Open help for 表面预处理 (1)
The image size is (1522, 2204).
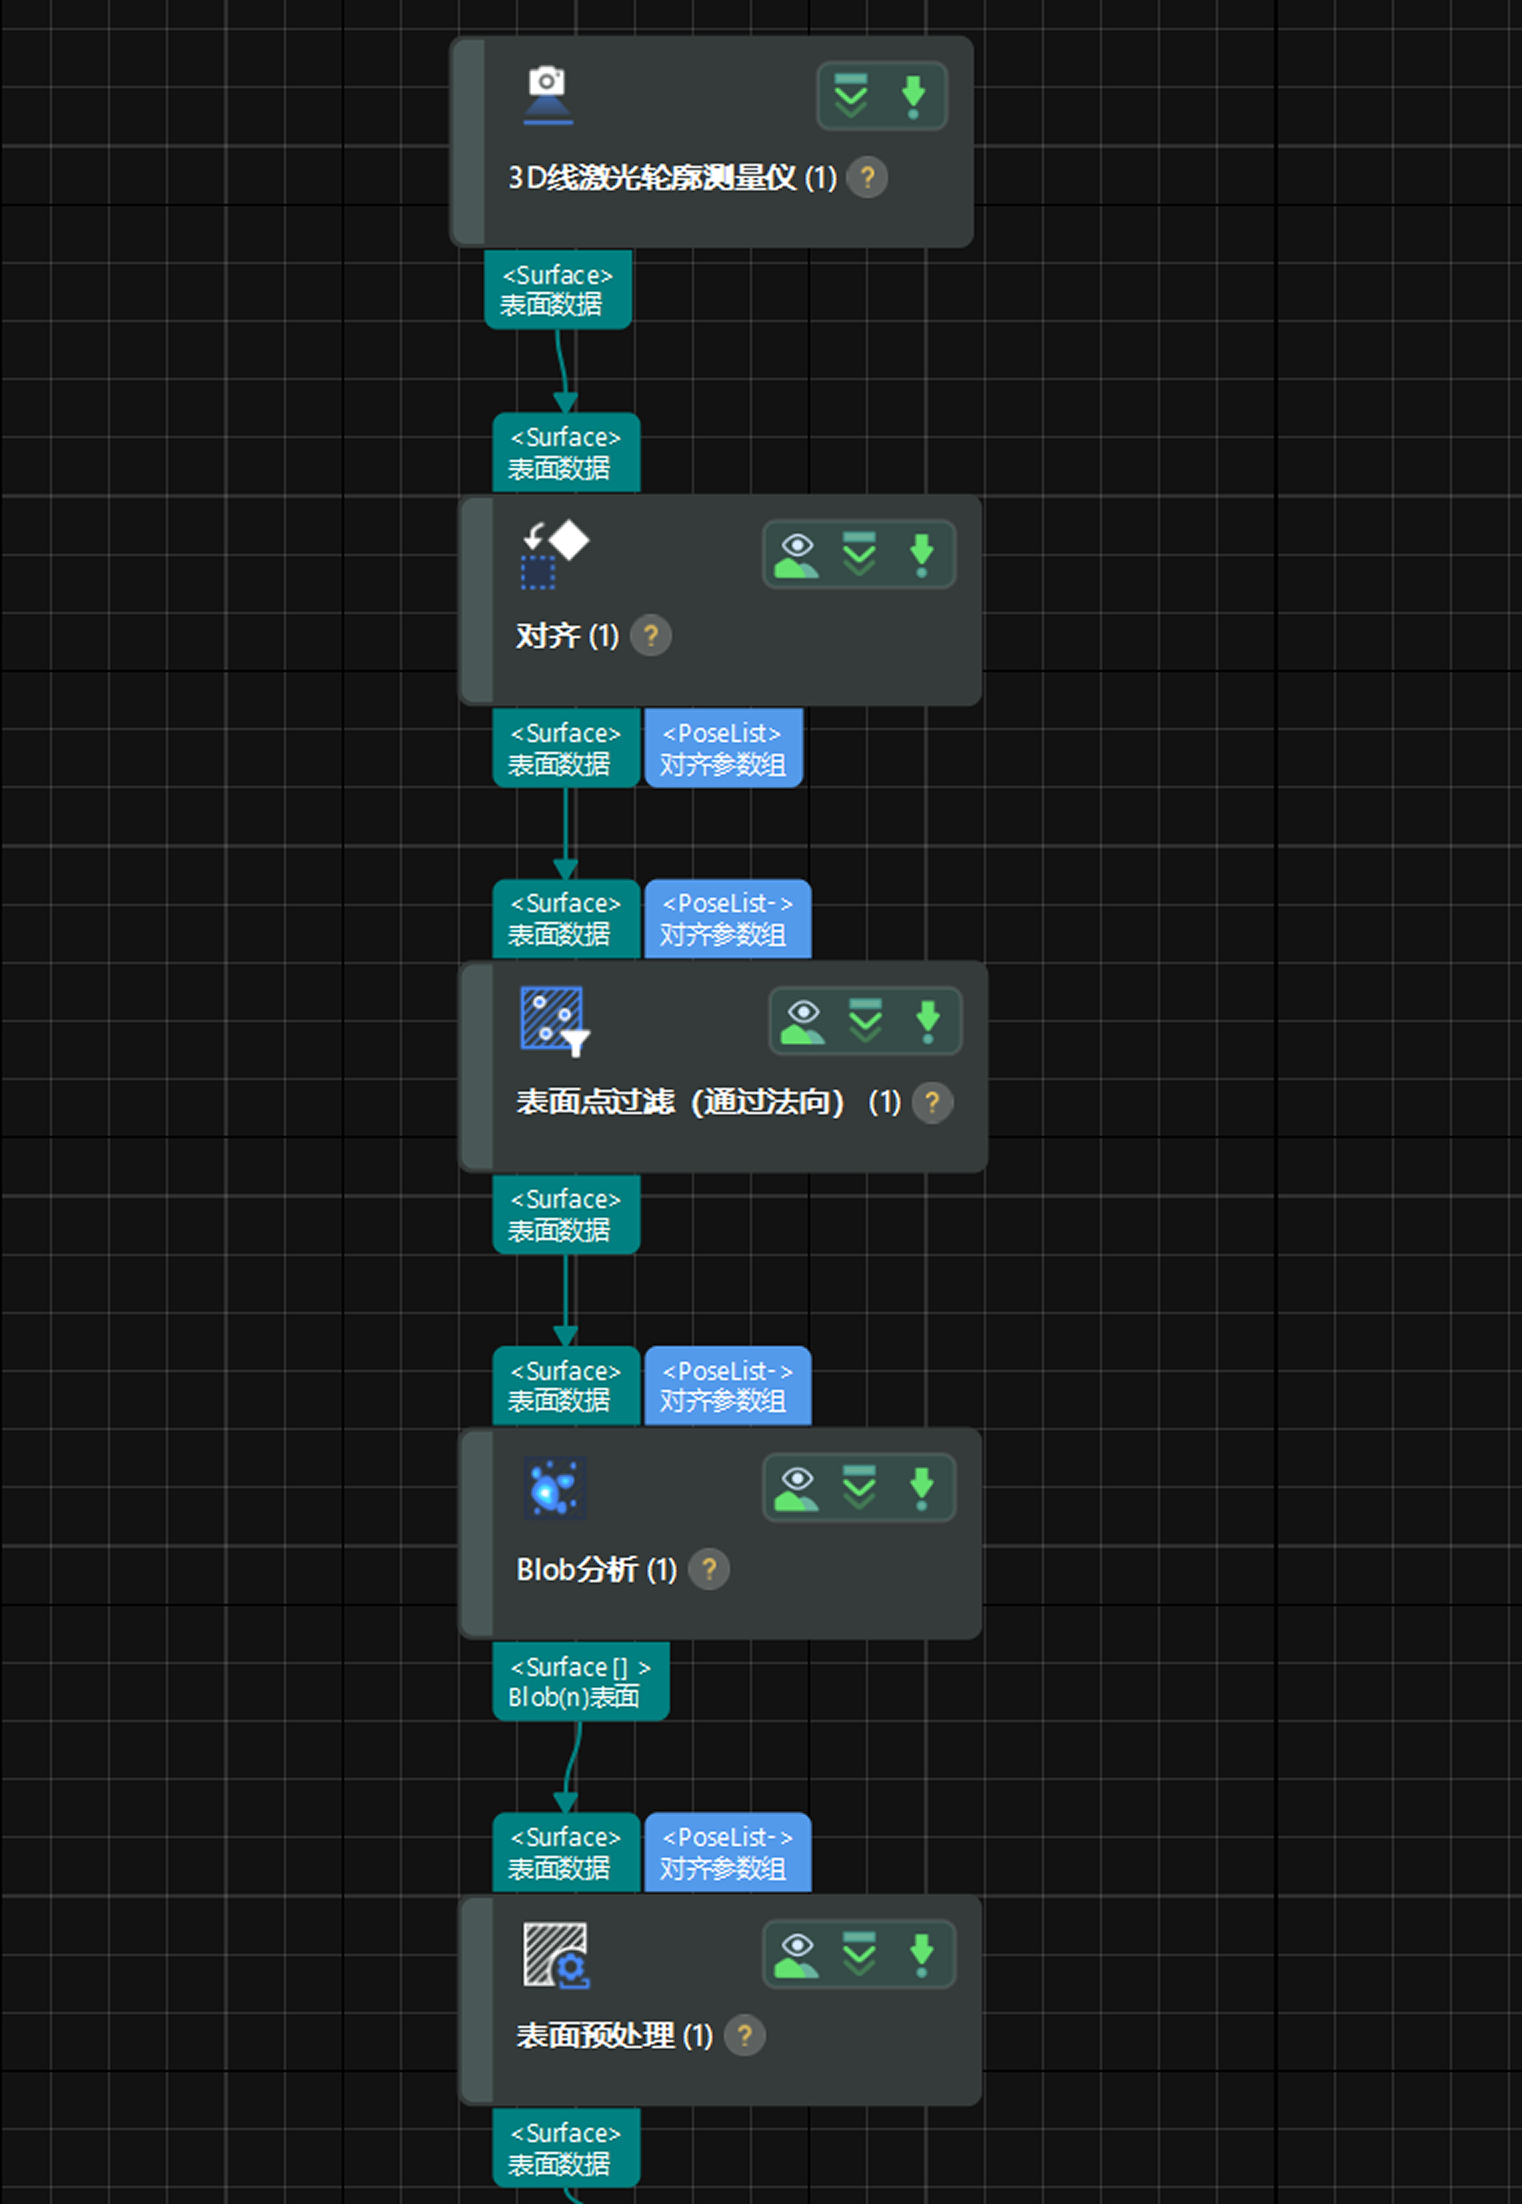pos(745,2036)
